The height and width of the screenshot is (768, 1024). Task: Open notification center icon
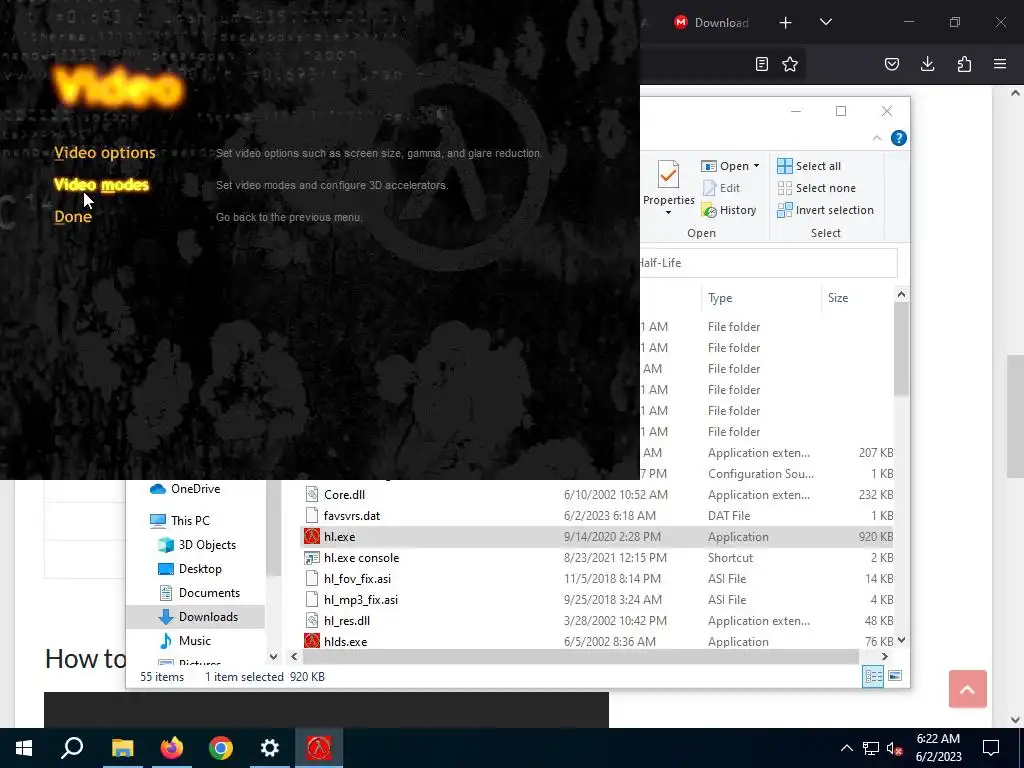coord(991,748)
